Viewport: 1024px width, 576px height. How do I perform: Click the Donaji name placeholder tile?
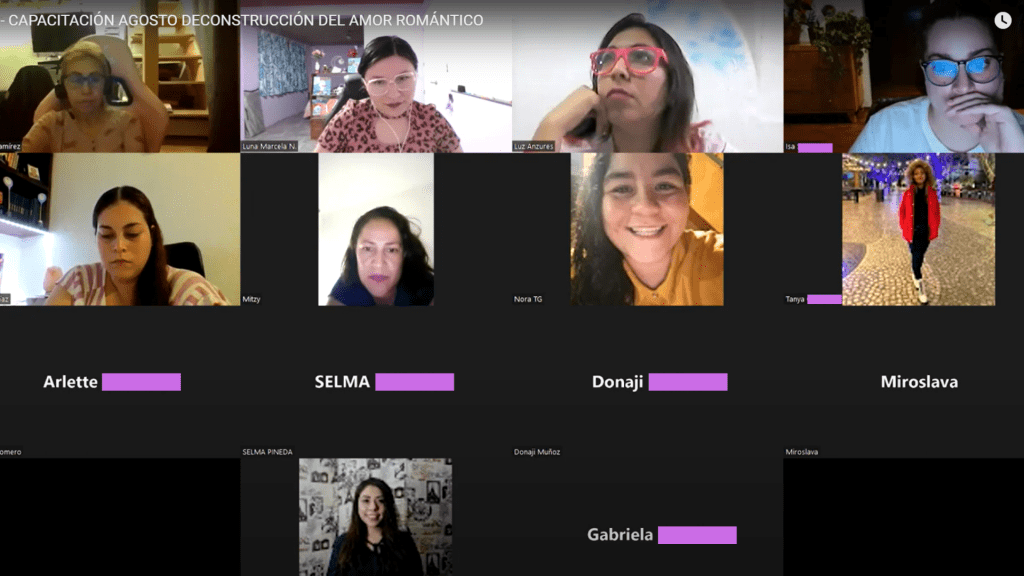pos(648,382)
